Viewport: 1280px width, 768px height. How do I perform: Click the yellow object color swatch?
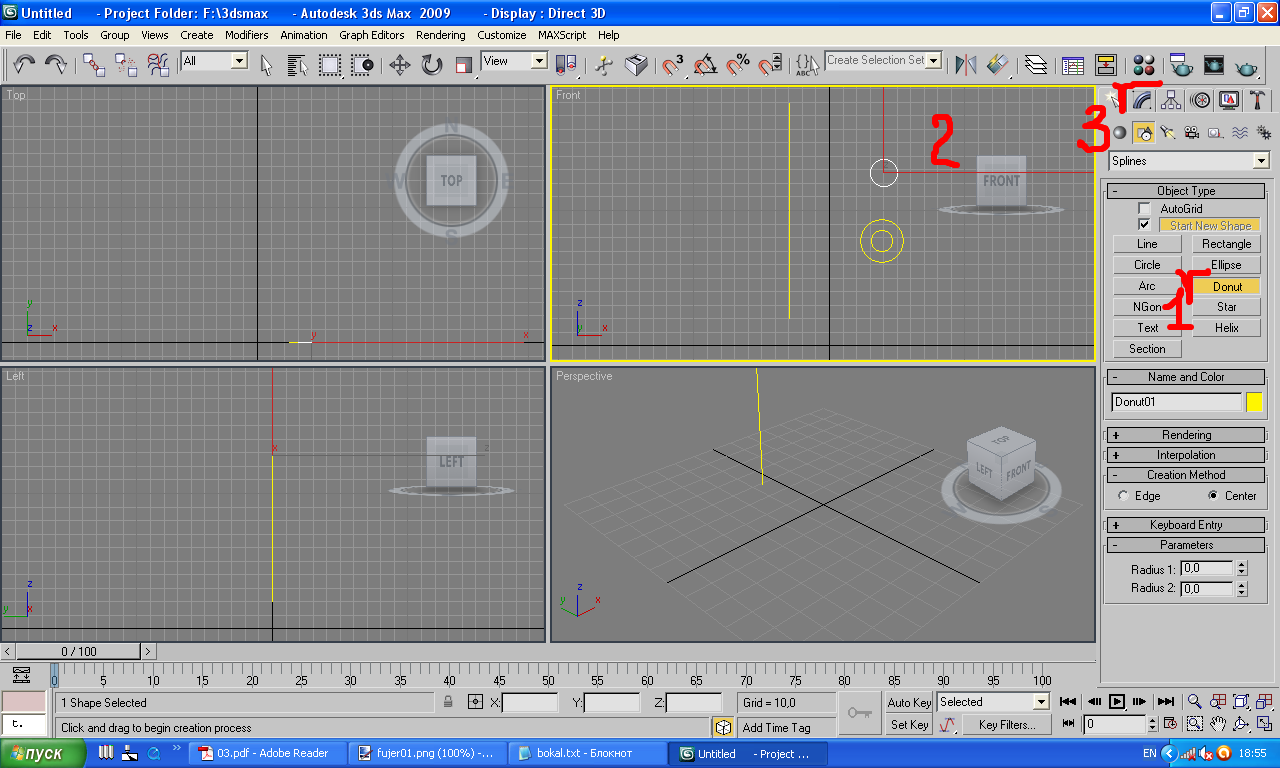click(1254, 402)
